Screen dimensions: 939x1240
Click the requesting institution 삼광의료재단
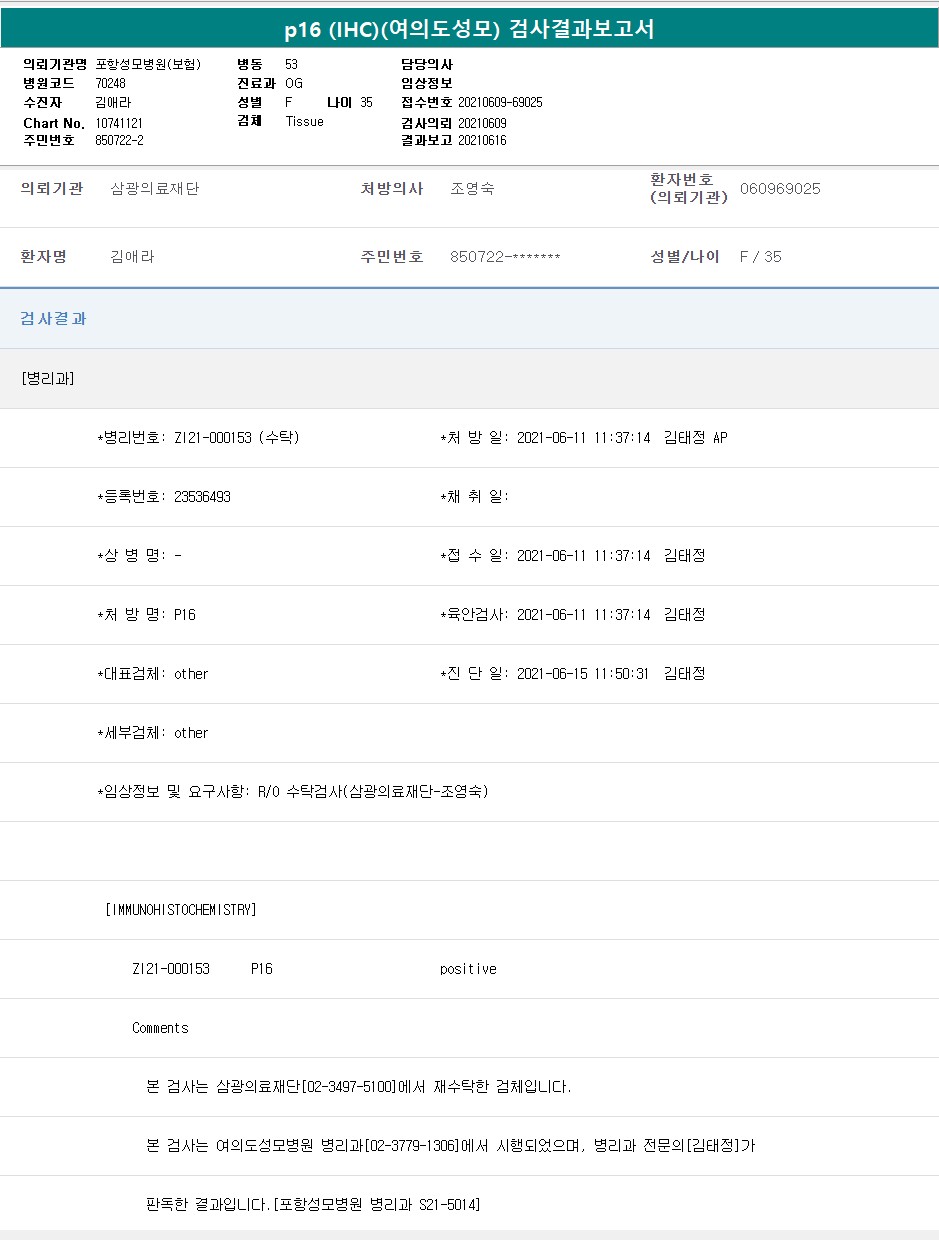tap(154, 189)
